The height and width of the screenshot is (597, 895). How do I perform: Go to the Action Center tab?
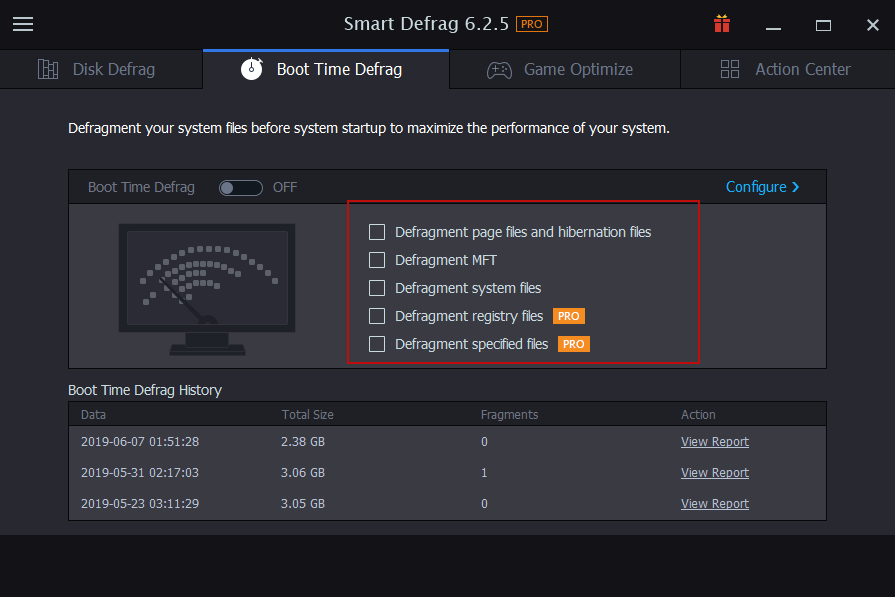pos(788,69)
